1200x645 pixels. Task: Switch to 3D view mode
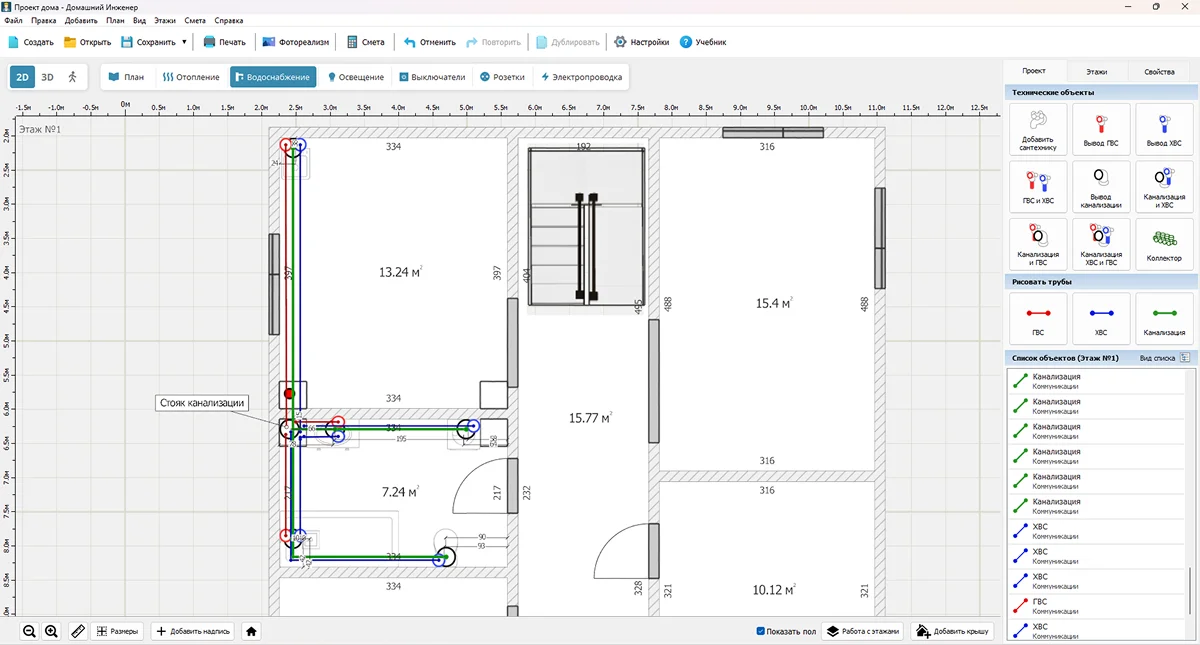47,77
